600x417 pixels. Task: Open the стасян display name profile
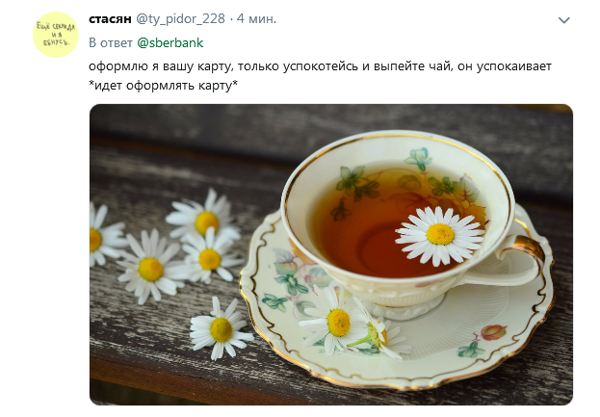(110, 19)
